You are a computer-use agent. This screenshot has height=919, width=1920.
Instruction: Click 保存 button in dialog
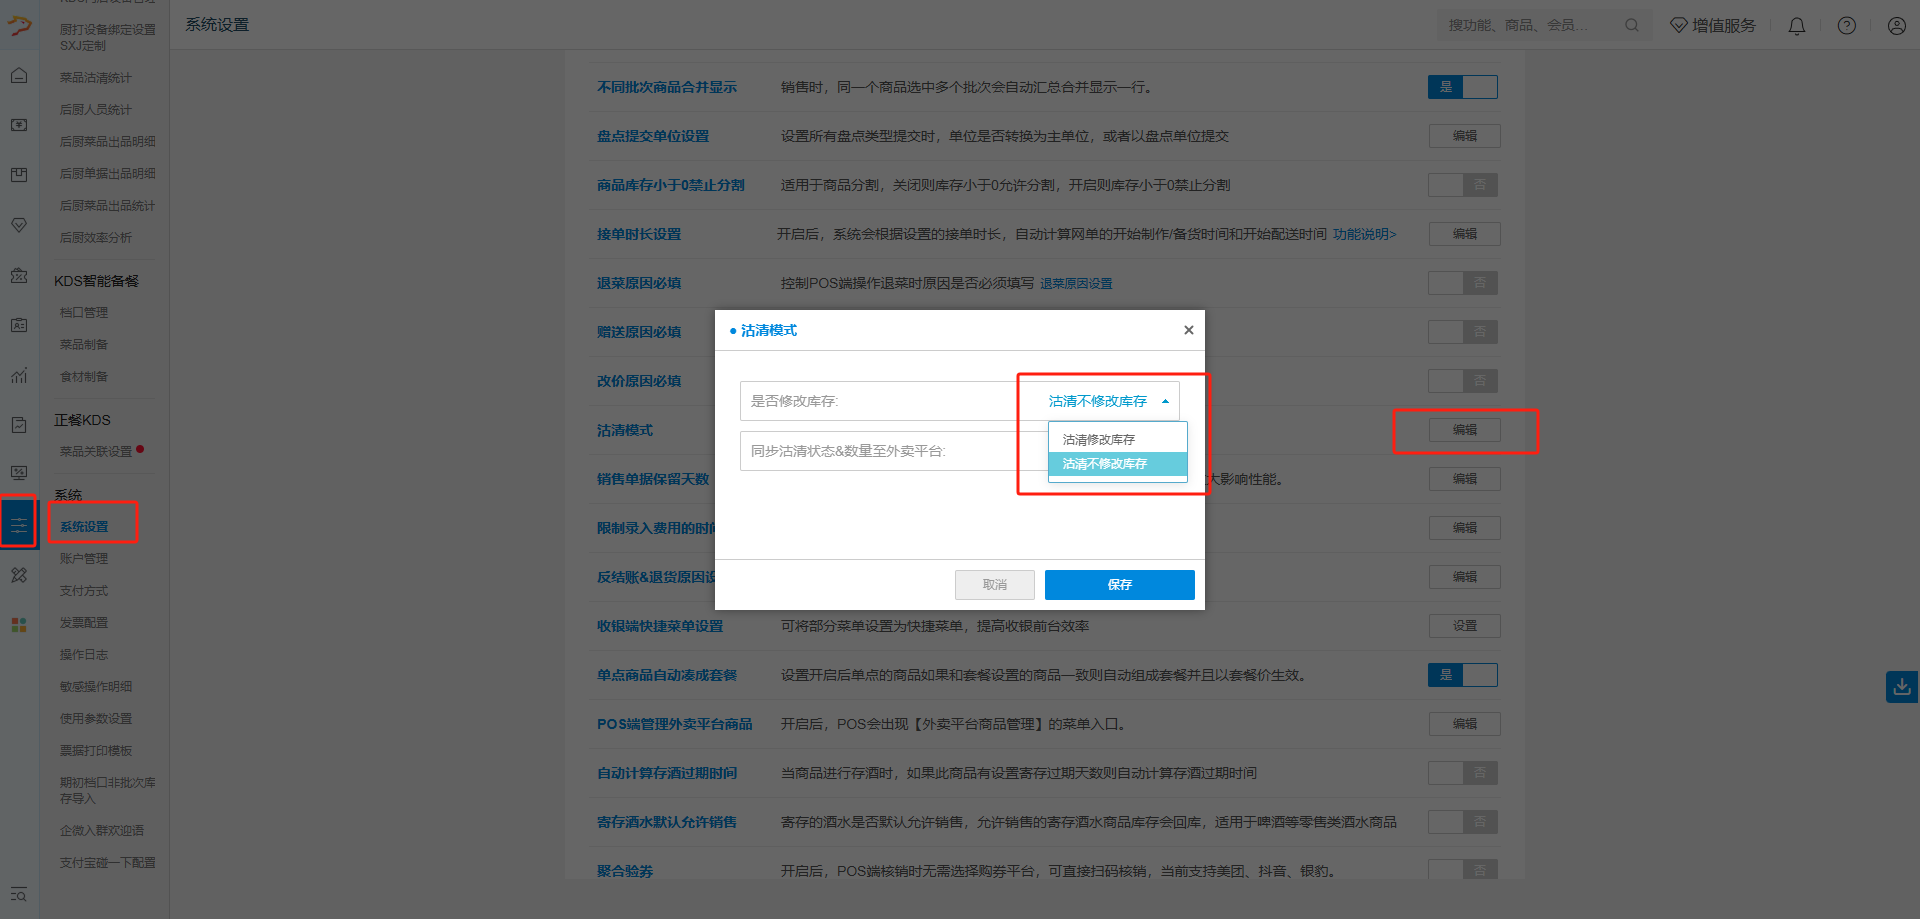pyautogui.click(x=1120, y=585)
